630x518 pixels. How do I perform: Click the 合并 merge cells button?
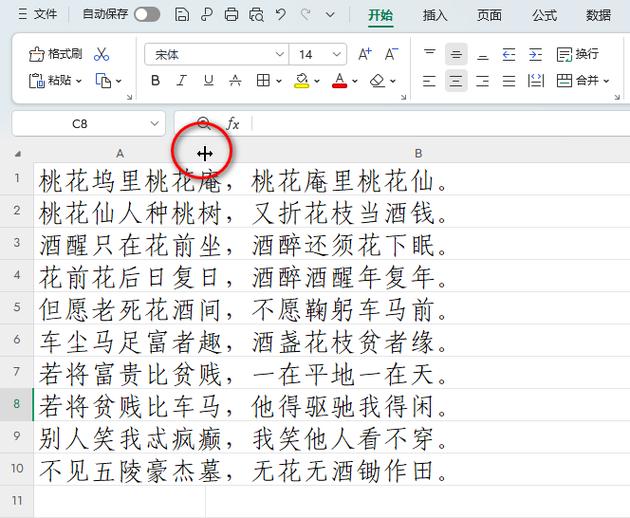(577, 80)
